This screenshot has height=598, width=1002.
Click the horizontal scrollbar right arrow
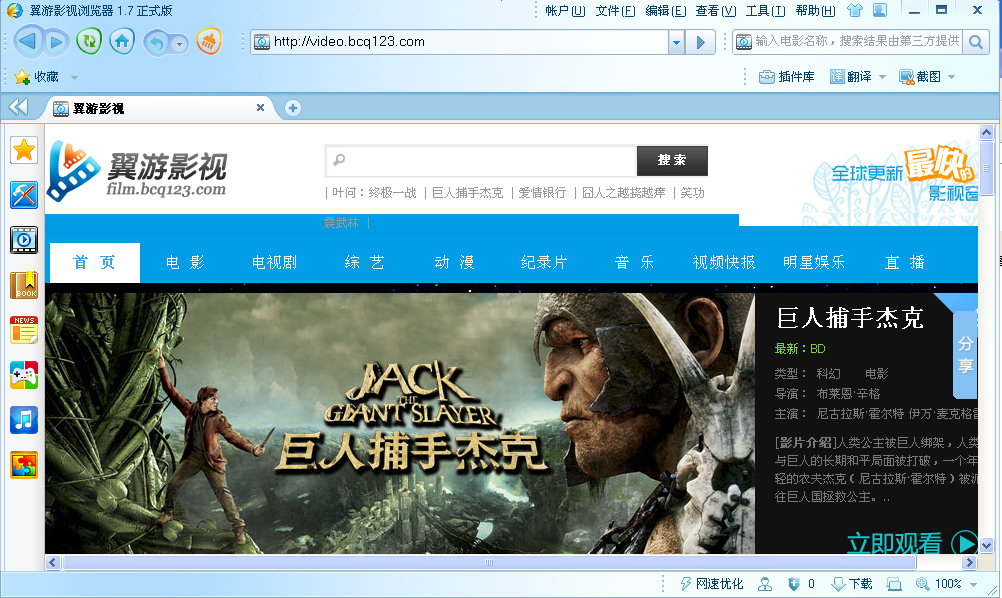[x=969, y=562]
